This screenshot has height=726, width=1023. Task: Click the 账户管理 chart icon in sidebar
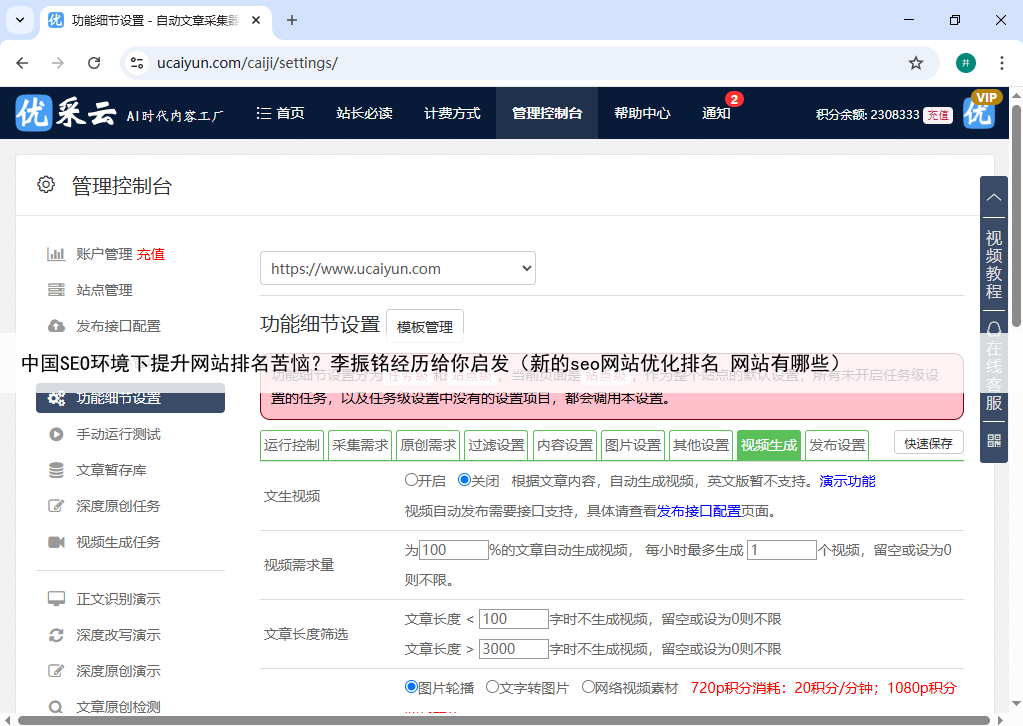coord(56,254)
